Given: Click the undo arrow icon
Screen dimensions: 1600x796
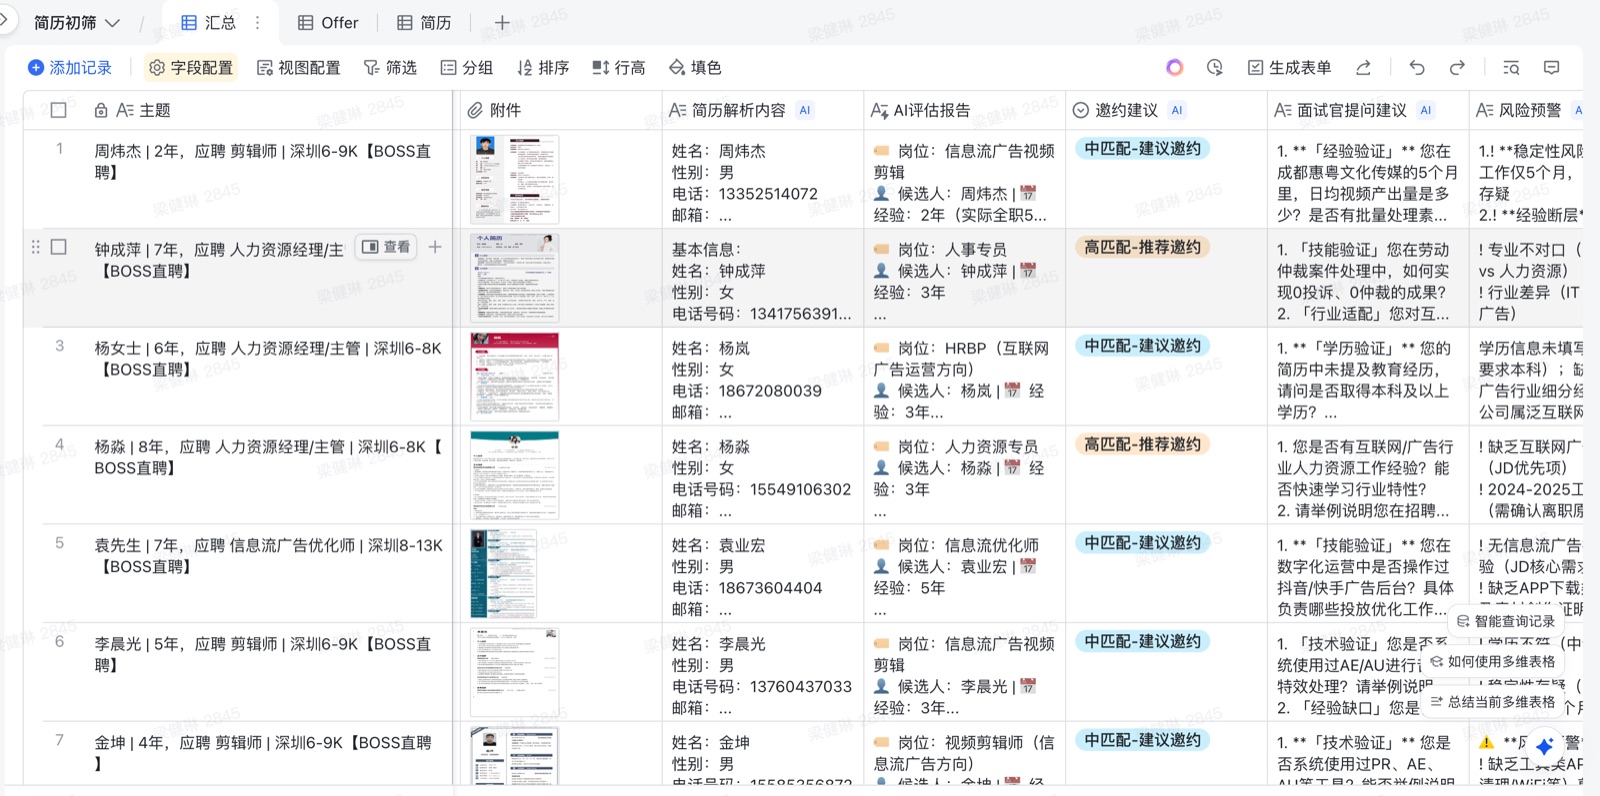Looking at the screenshot, I should 1417,67.
